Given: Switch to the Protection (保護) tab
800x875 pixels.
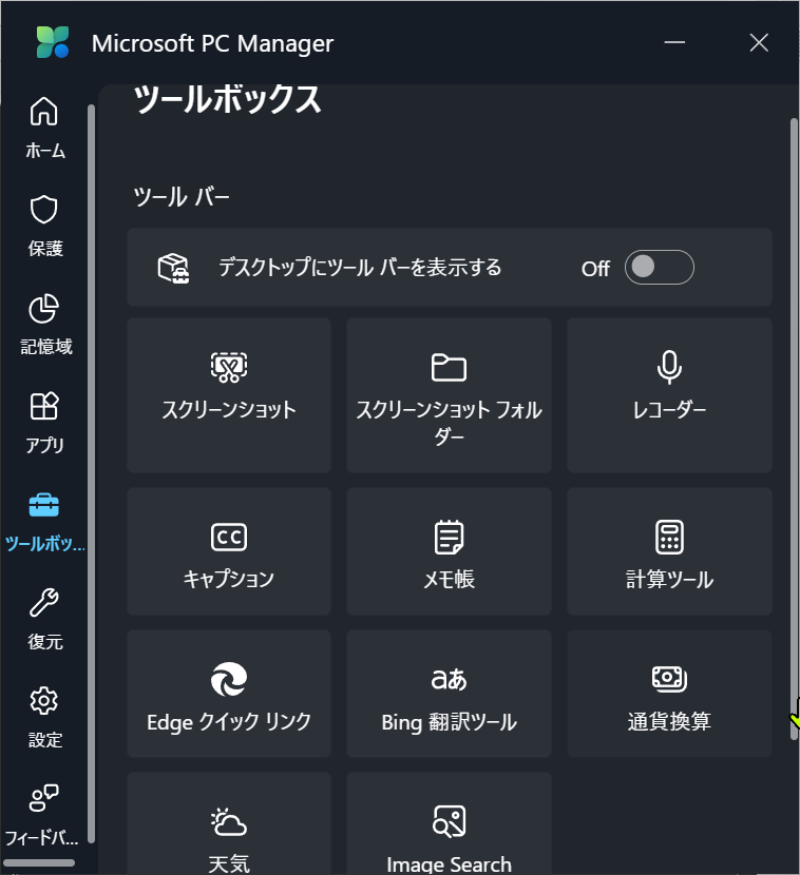Looking at the screenshot, I should (45, 226).
